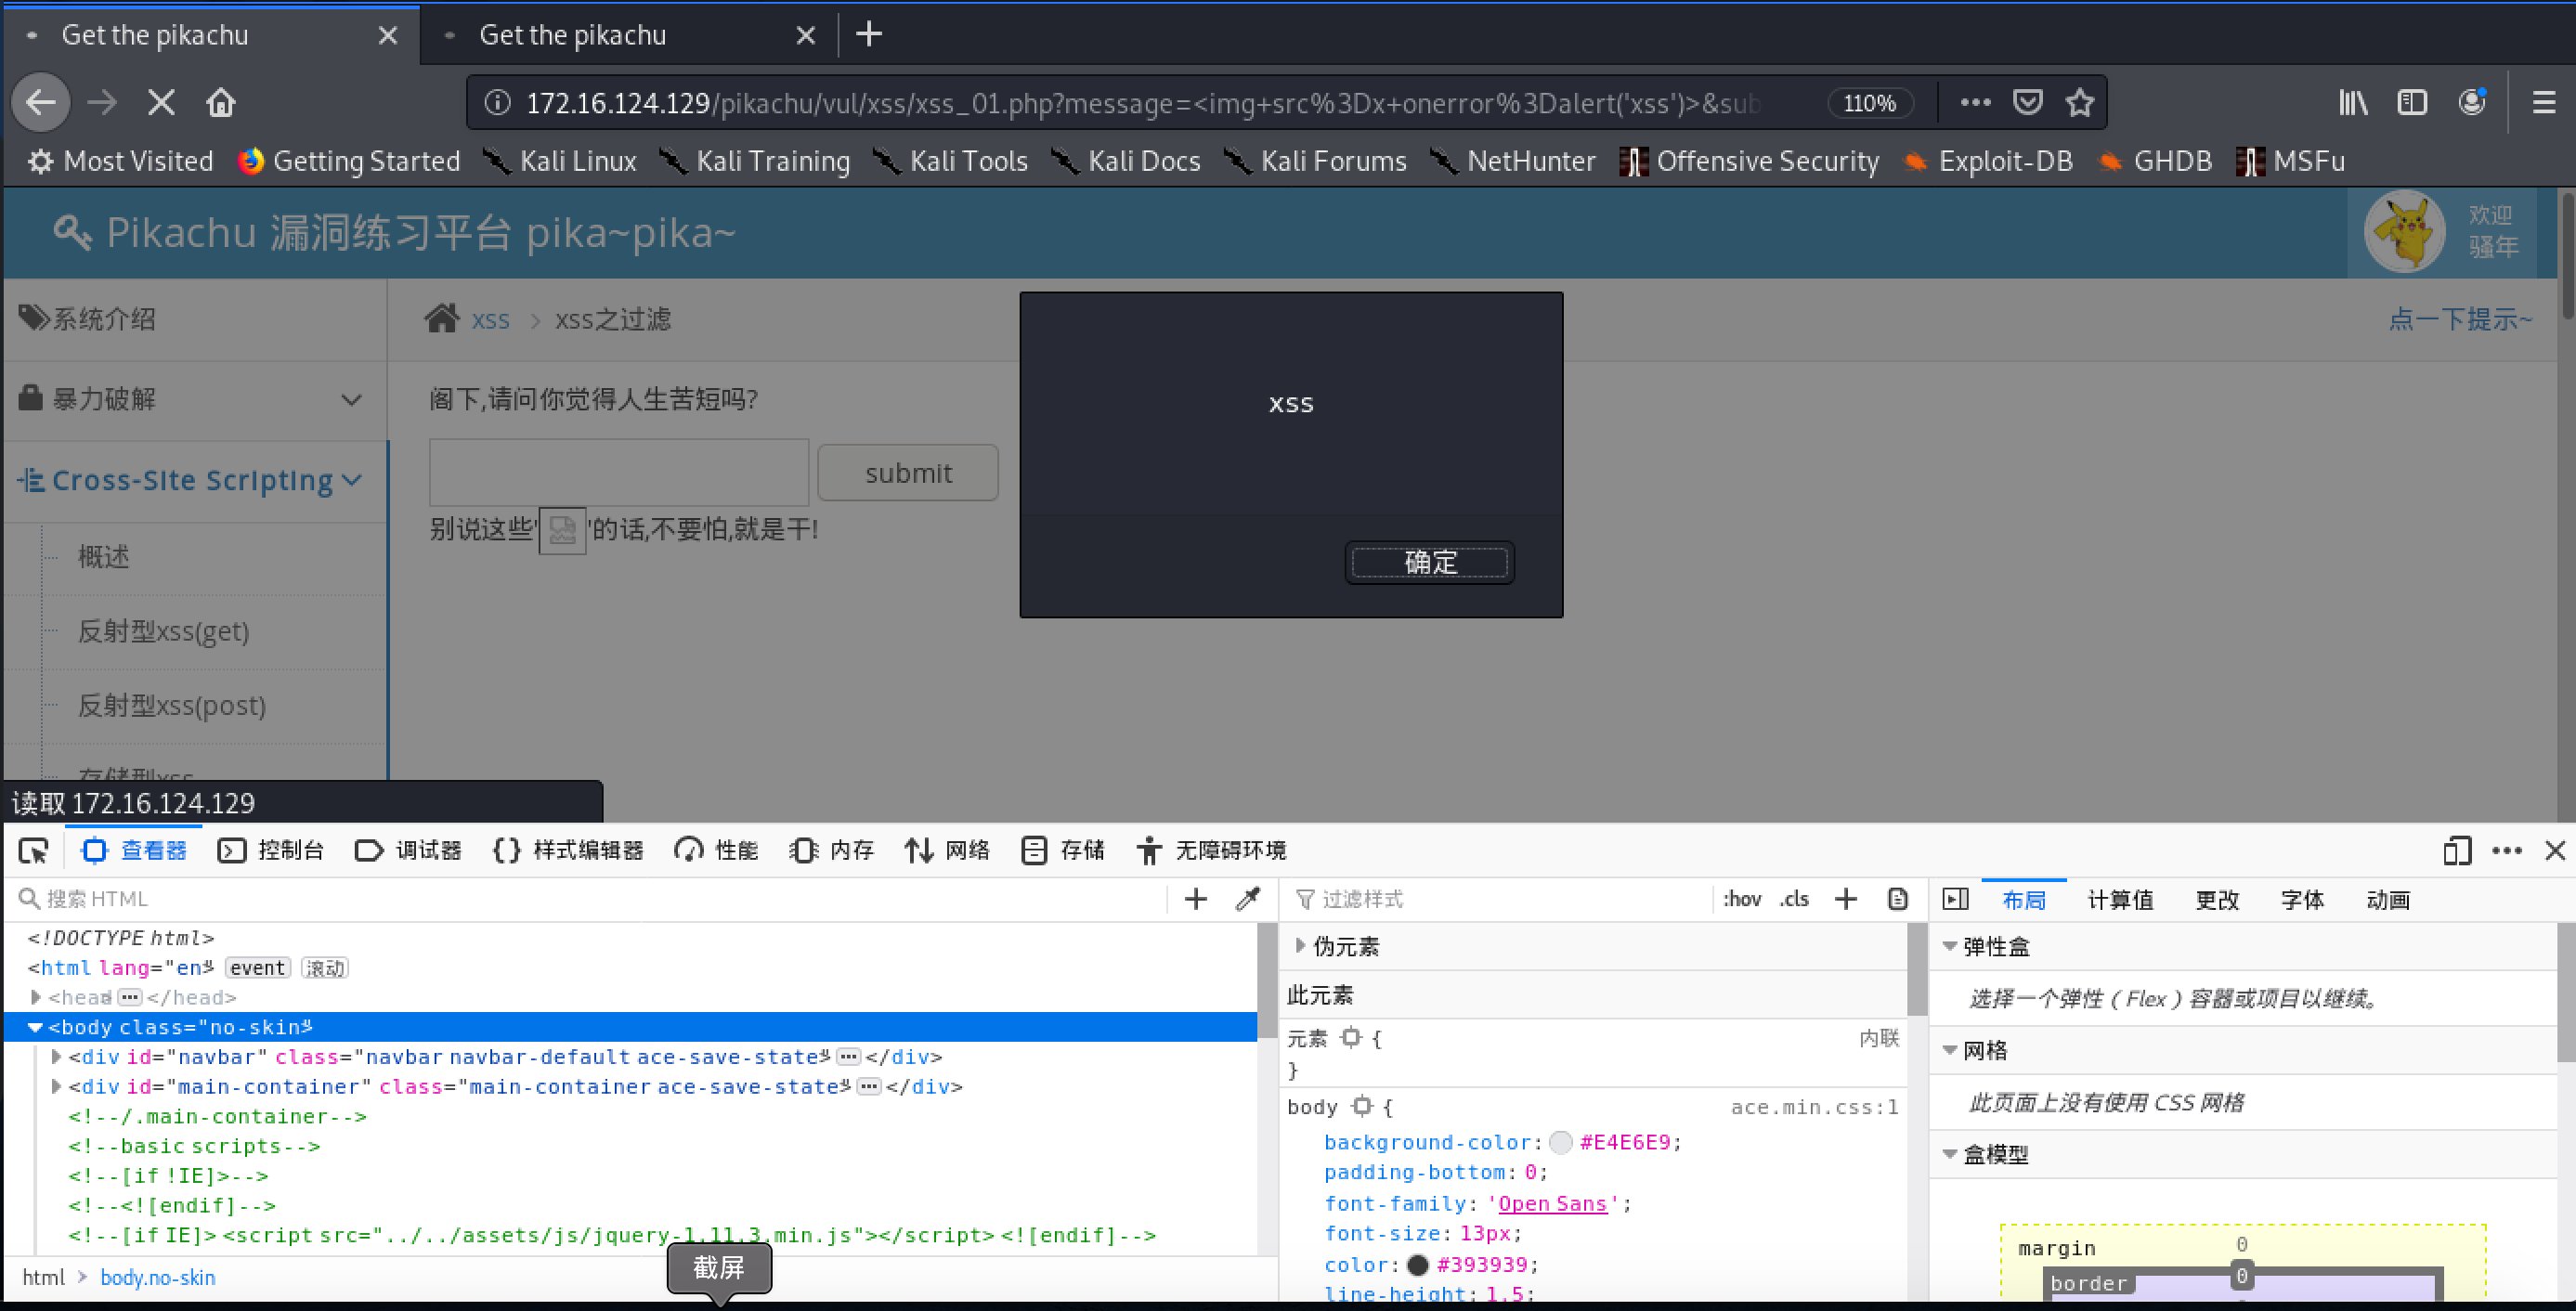The width and height of the screenshot is (2576, 1311).
Task: Click the stop loading X button
Action: pos(161,102)
